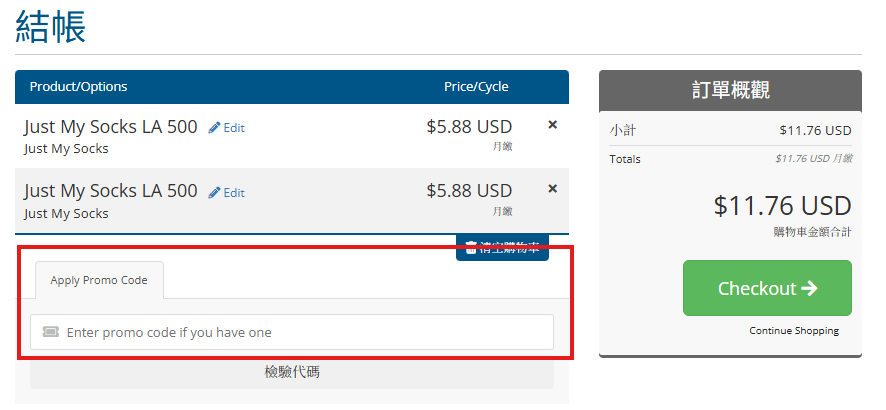This screenshot has width=886, height=410.
Task: Click the ticket icon in promo field
Action: [x=51, y=332]
